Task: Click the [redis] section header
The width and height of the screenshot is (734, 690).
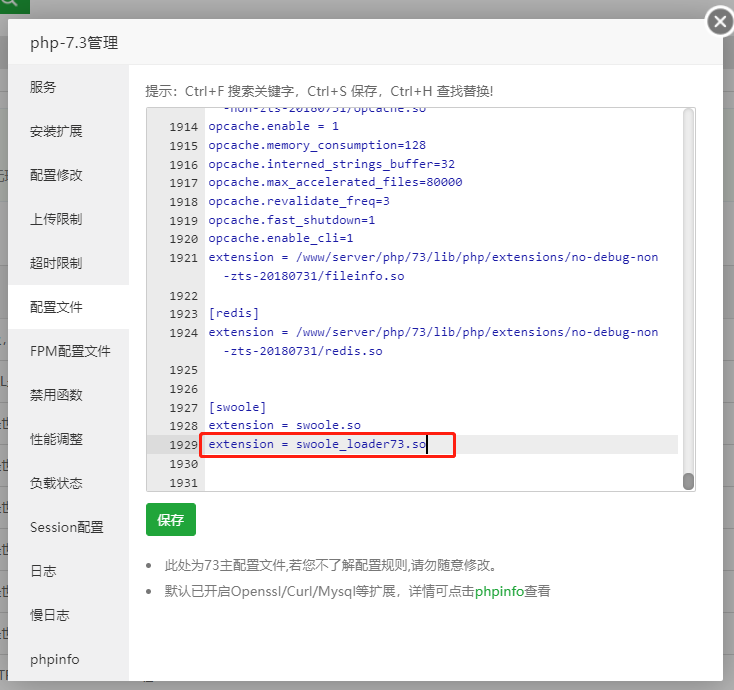Action: click(234, 313)
